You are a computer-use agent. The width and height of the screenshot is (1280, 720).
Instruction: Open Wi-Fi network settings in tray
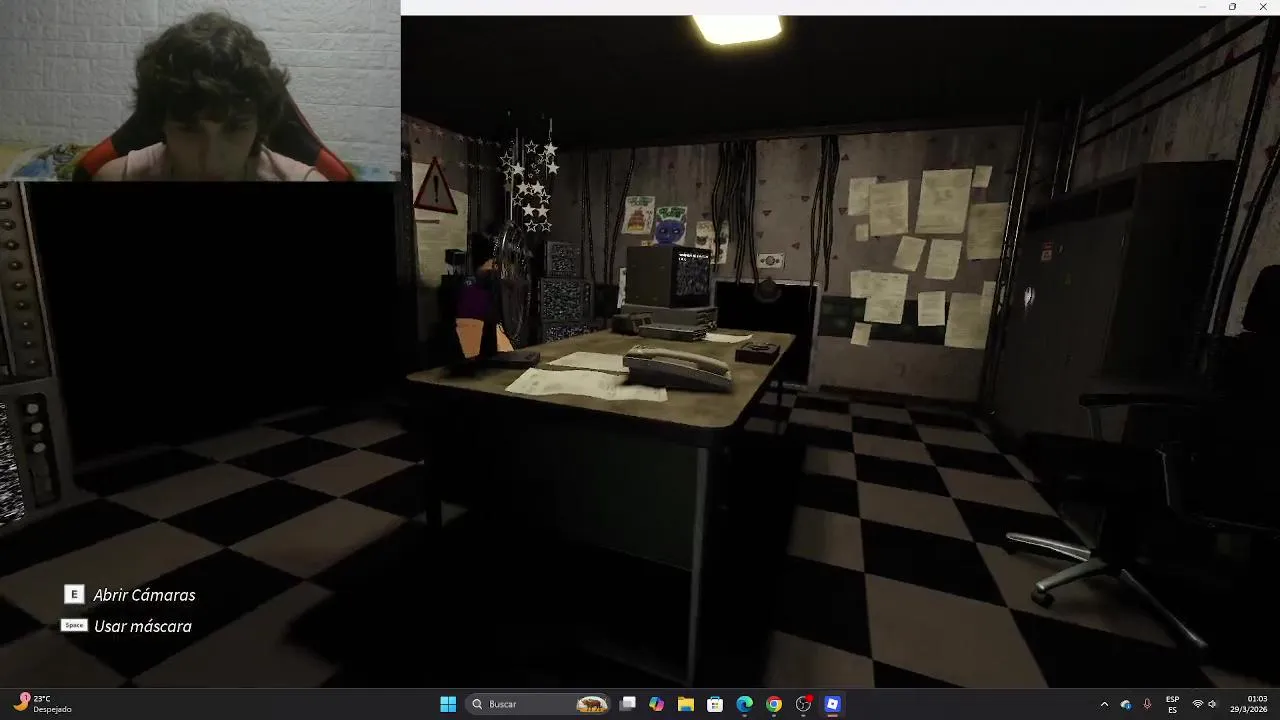click(1197, 704)
